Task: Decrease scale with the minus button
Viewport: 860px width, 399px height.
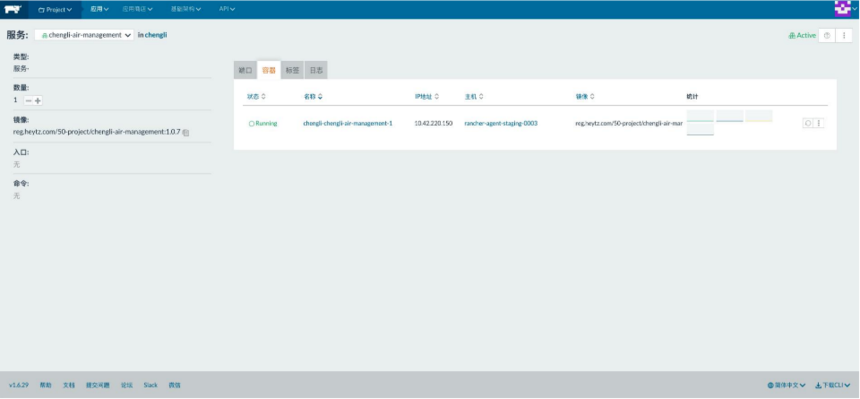Action: [x=29, y=100]
